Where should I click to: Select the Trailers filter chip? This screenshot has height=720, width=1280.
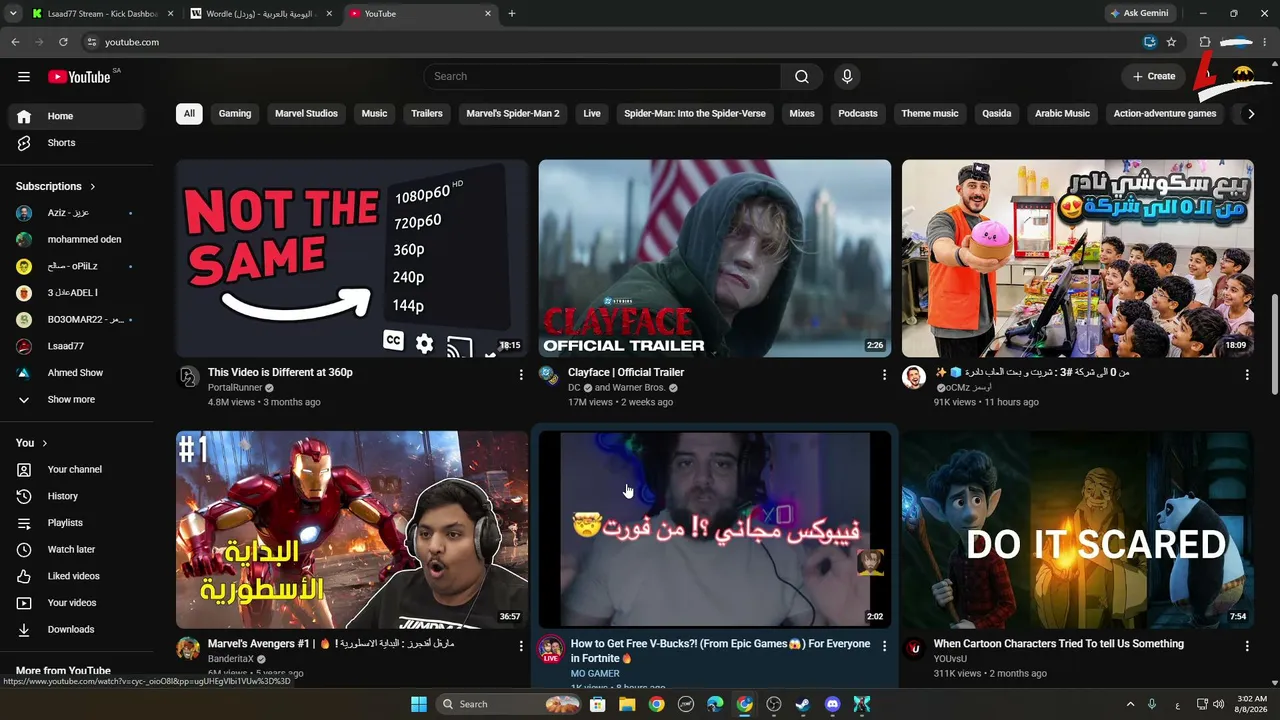click(x=427, y=114)
